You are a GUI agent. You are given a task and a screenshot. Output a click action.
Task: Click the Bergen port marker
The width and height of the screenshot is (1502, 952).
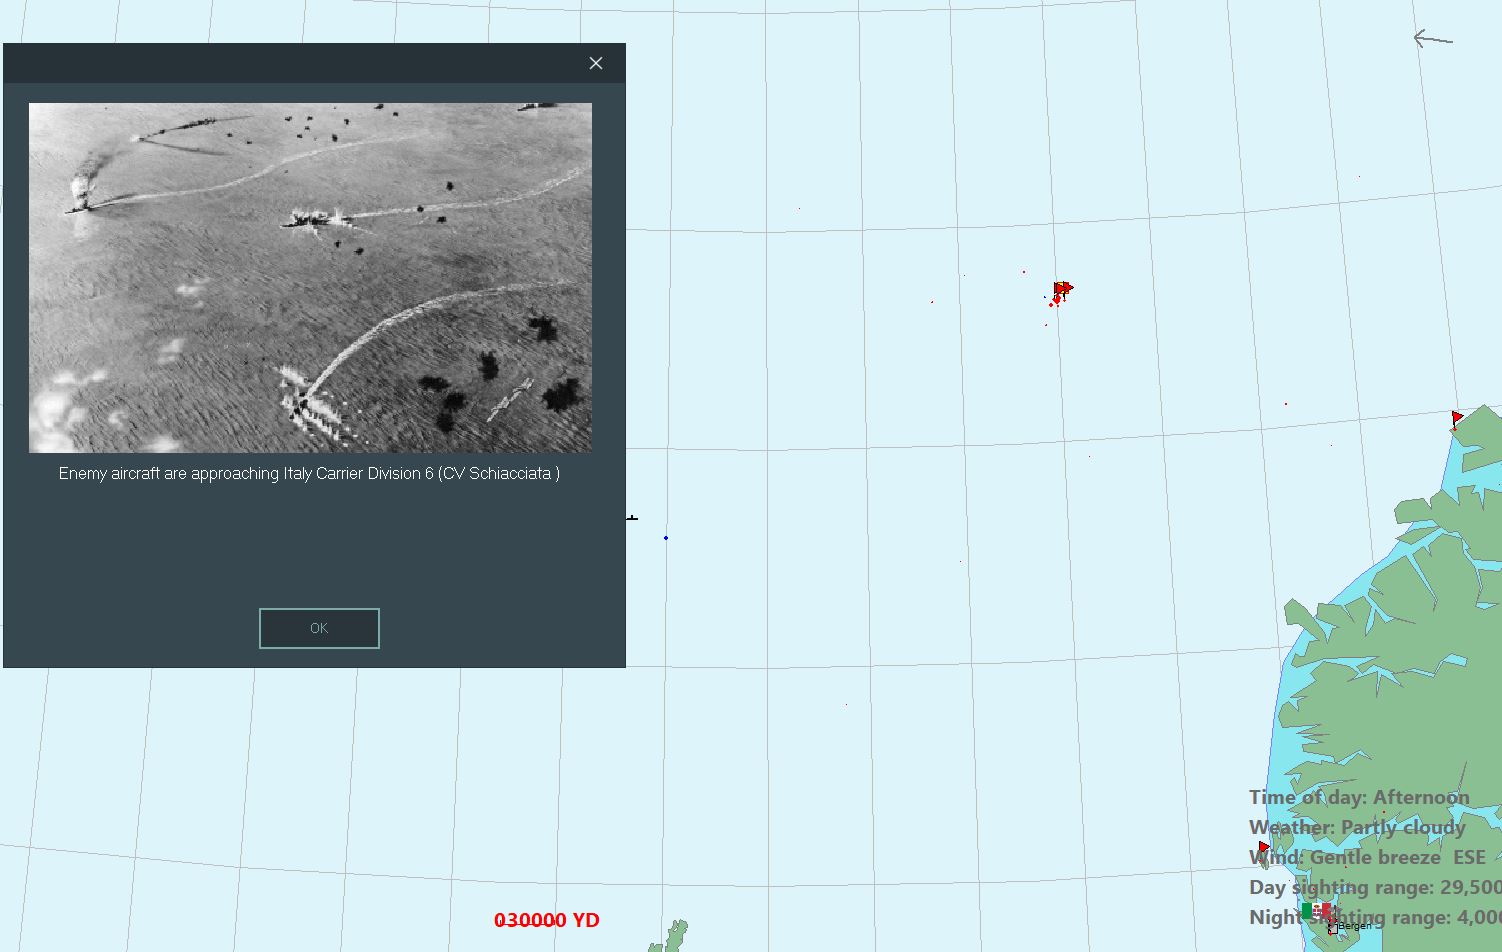coord(1333,929)
